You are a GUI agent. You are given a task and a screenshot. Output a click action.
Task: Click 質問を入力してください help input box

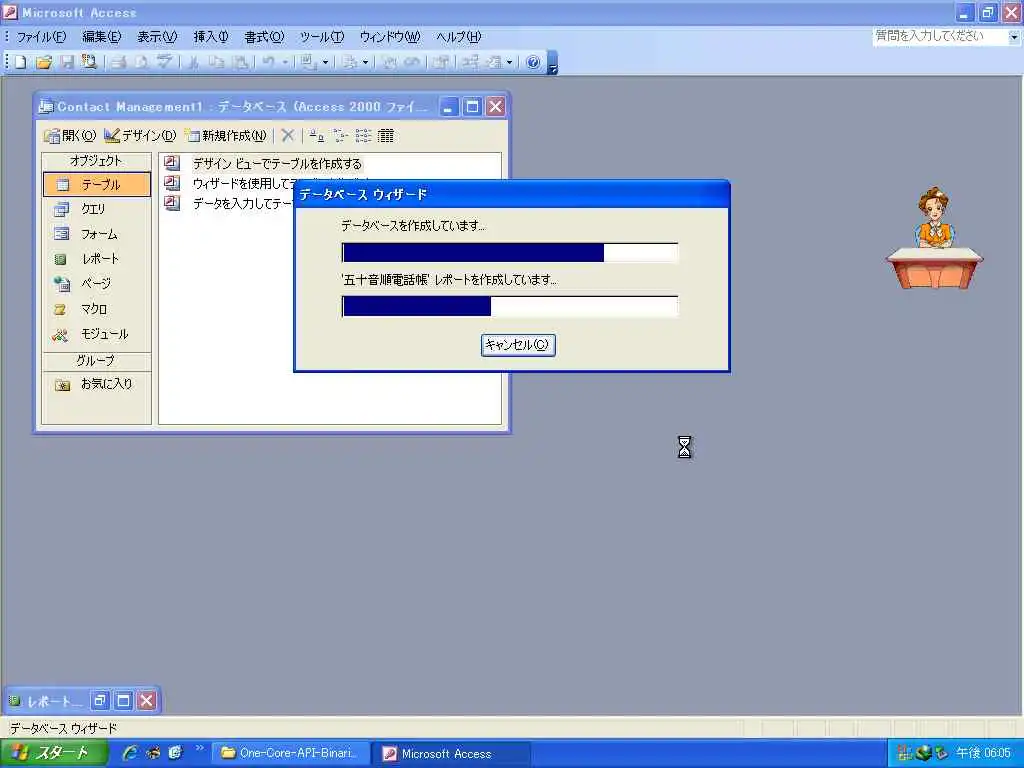(x=940, y=37)
